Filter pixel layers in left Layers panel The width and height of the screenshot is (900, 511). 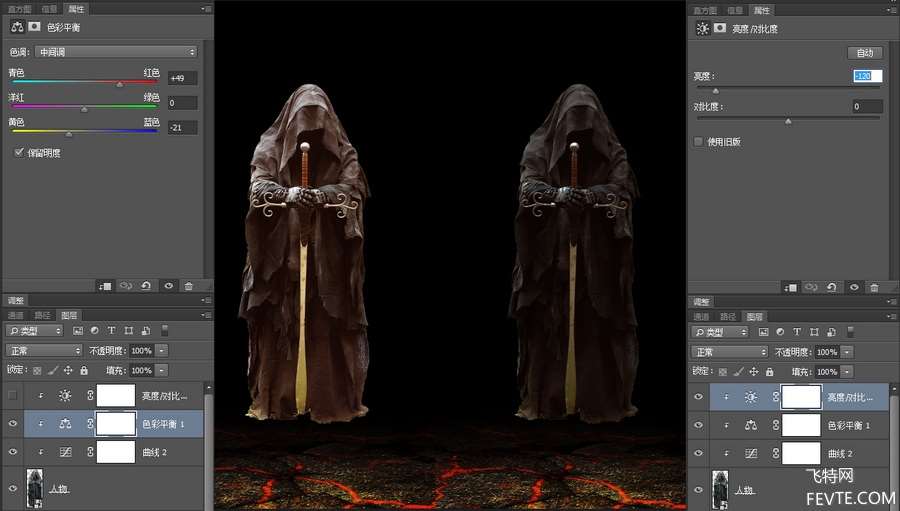[x=78, y=331]
